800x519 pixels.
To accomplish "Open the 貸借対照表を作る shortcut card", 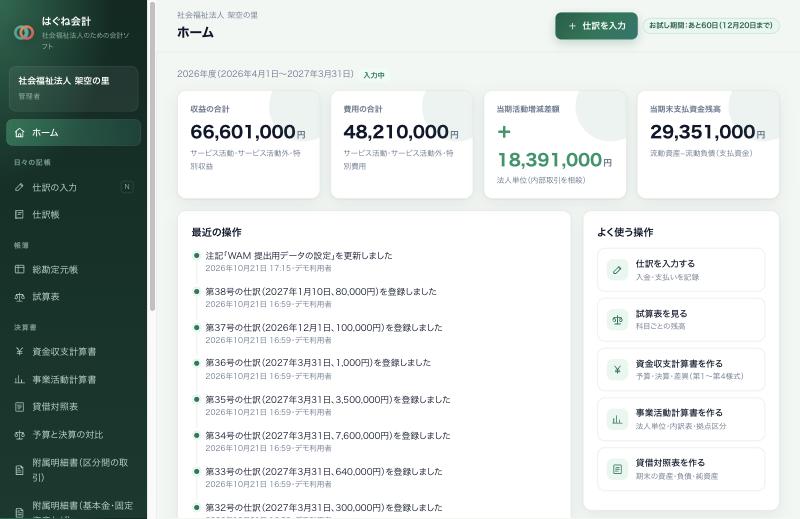I will (681, 469).
